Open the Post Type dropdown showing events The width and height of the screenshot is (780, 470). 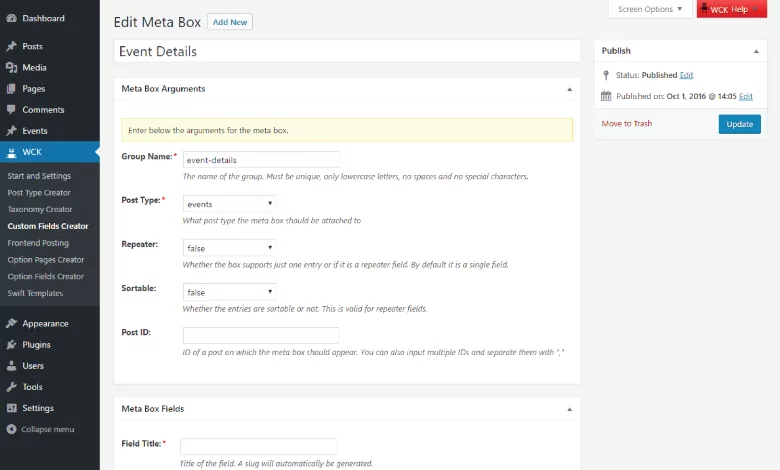(229, 204)
